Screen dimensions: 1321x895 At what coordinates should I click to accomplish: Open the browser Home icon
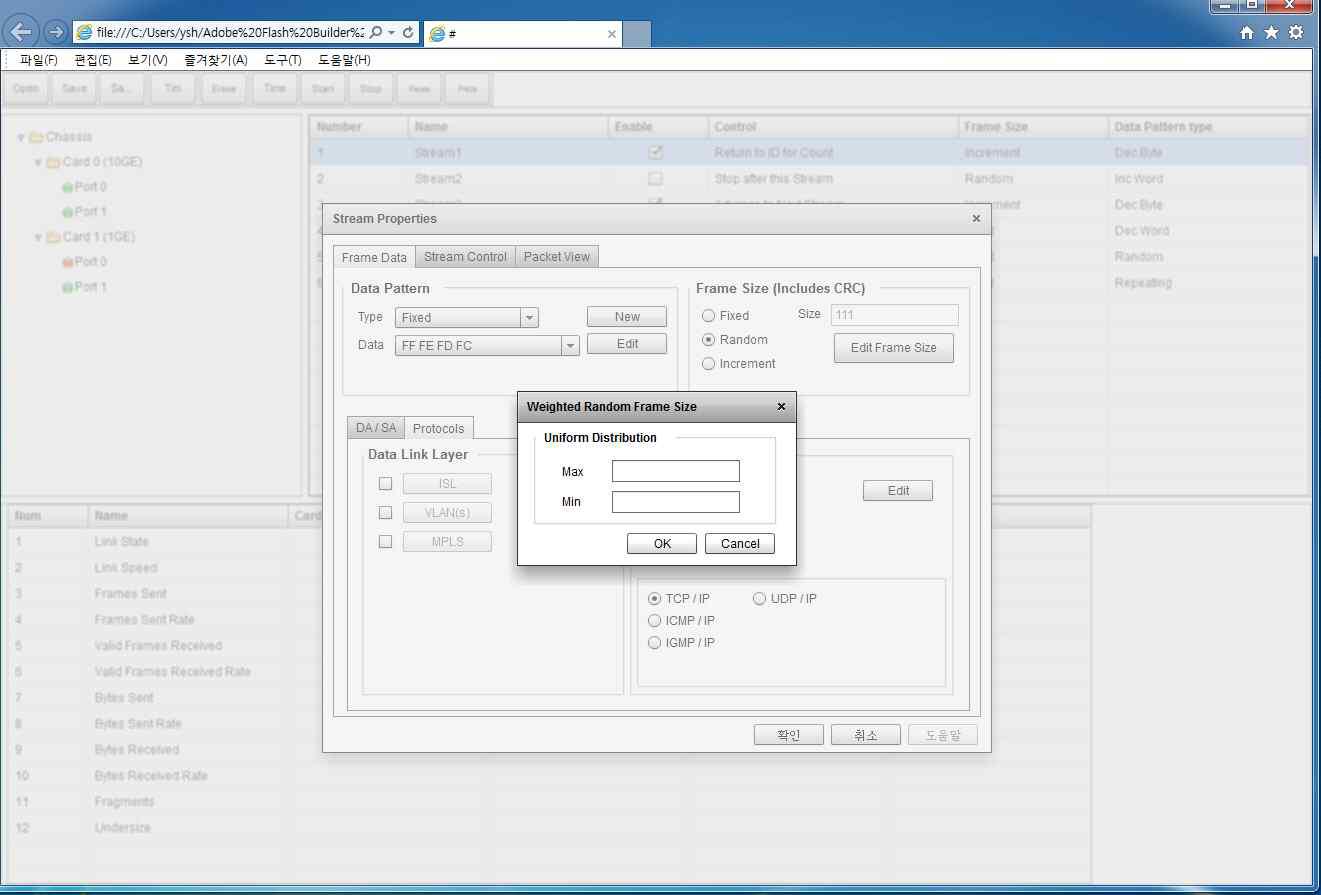coord(1247,32)
